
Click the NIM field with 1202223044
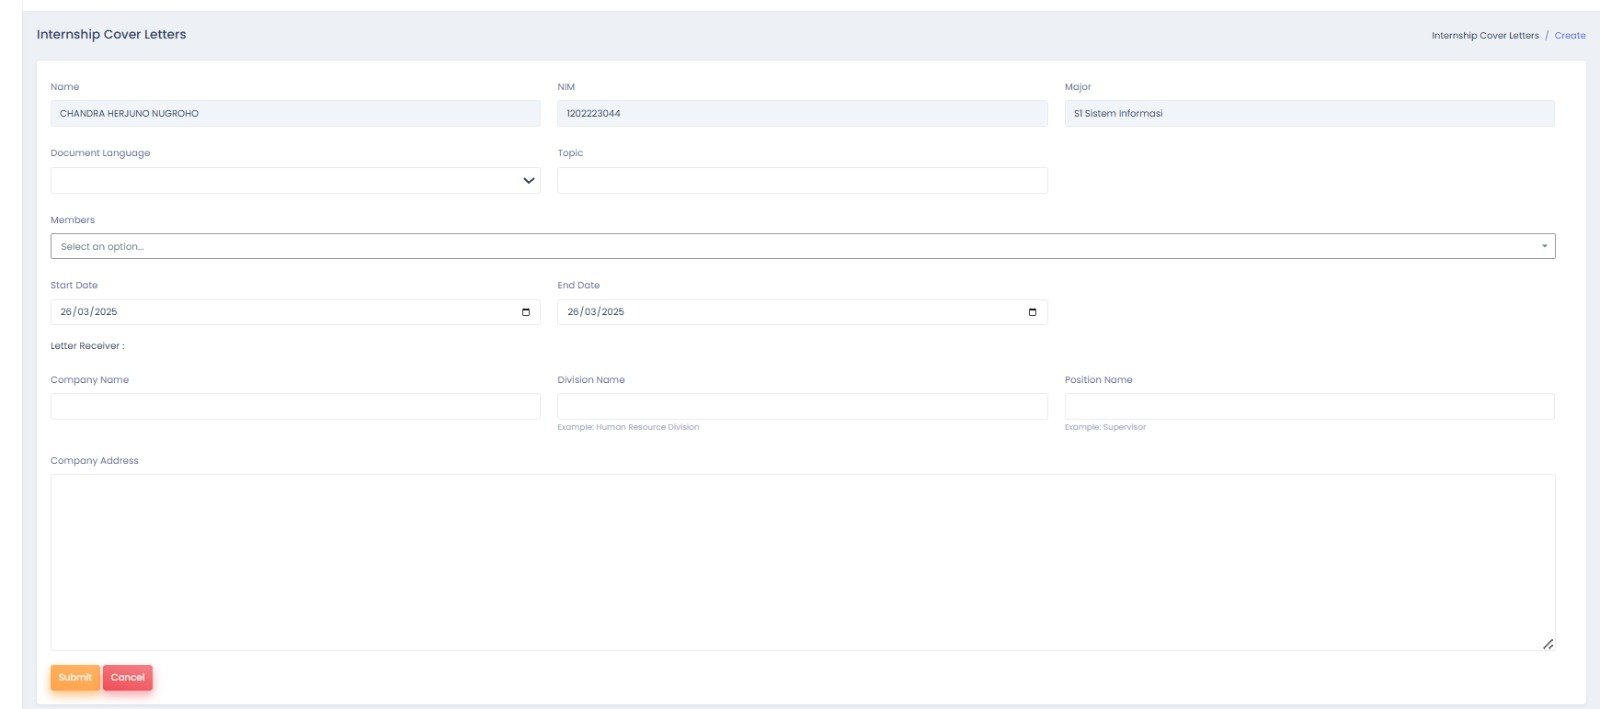pyautogui.click(x=802, y=114)
